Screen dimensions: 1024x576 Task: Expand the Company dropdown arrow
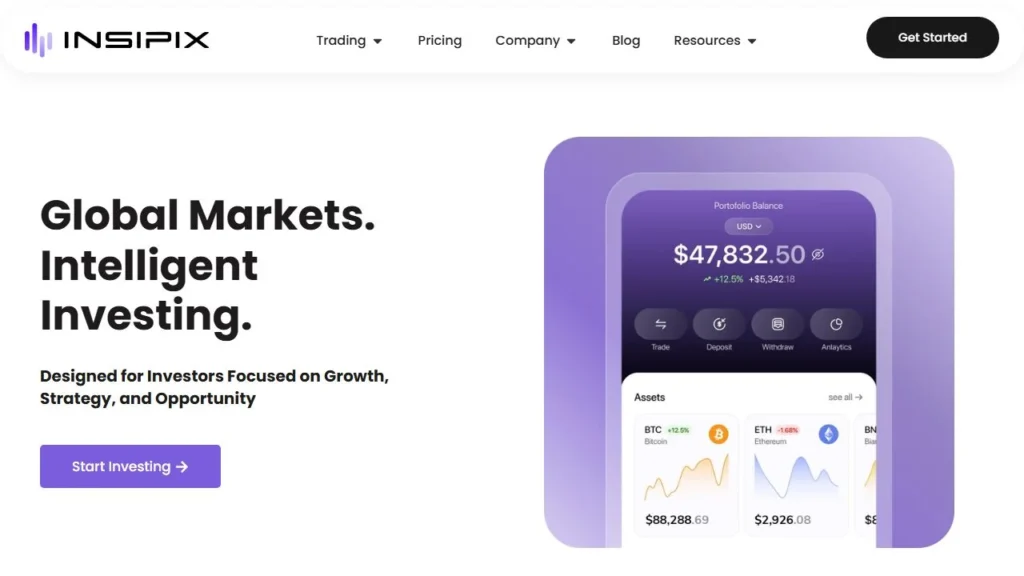[x=571, y=41]
